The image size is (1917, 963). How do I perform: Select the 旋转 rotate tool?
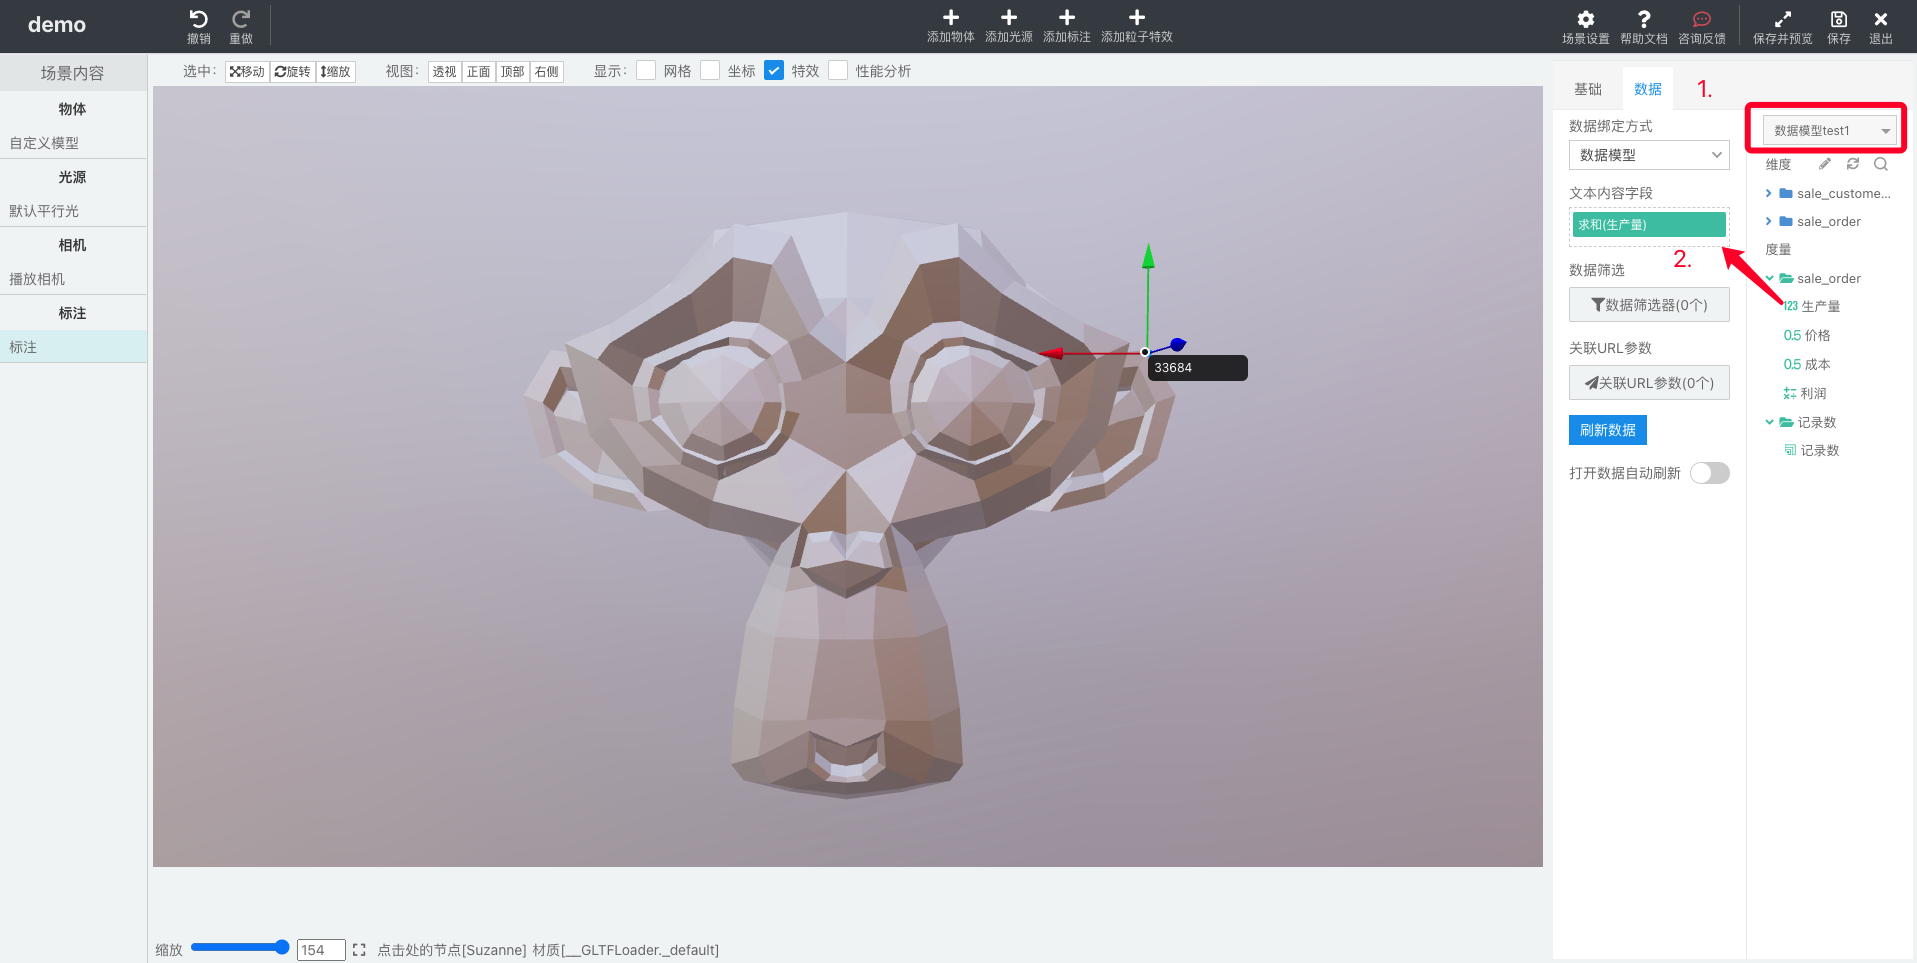pos(293,72)
